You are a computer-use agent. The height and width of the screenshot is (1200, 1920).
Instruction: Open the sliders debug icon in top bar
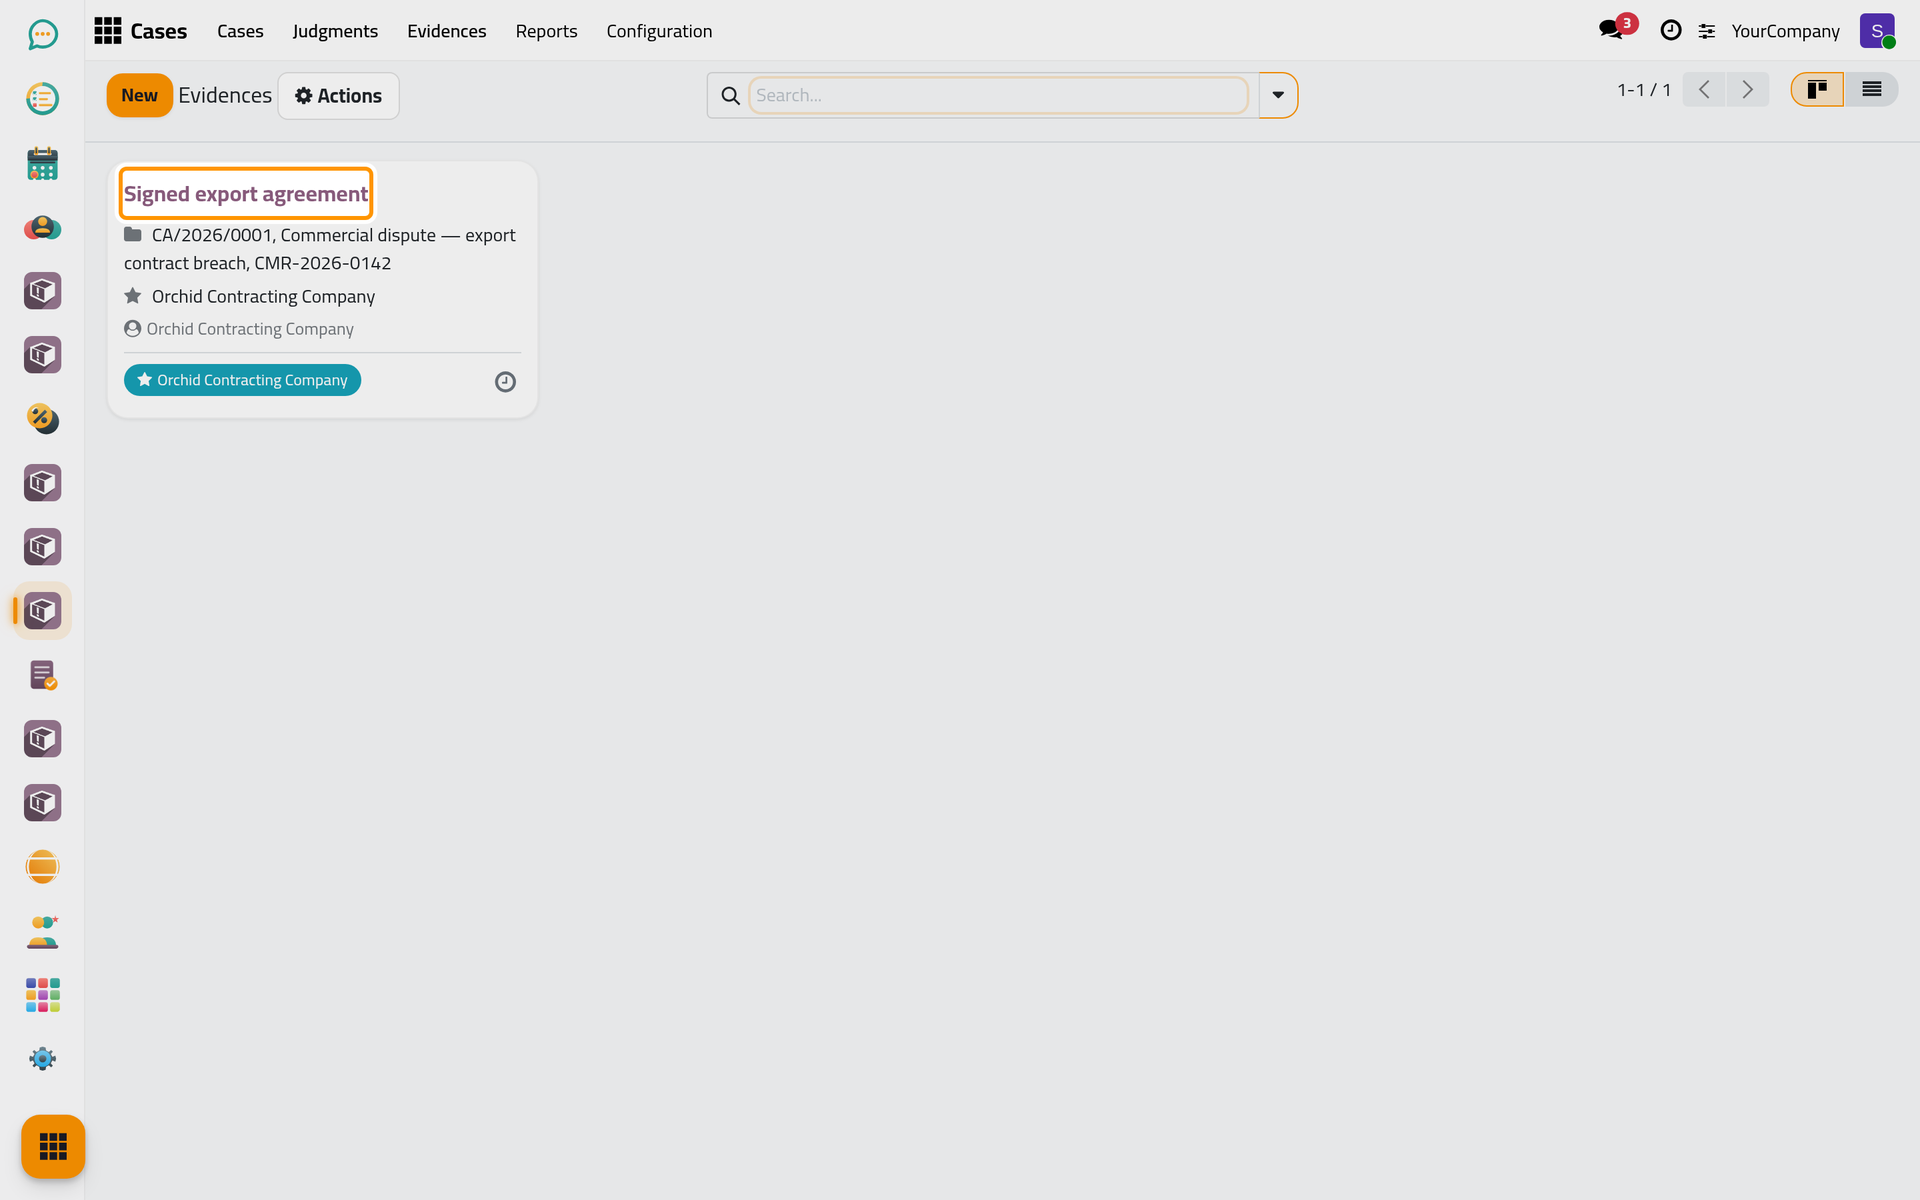pos(1707,32)
